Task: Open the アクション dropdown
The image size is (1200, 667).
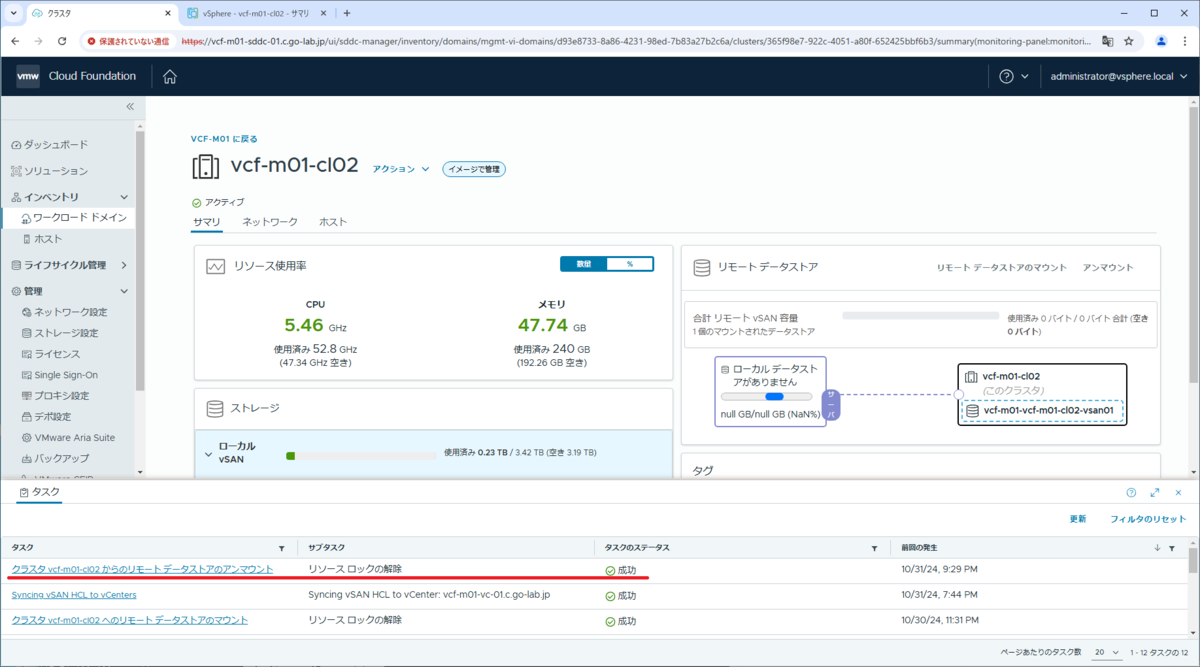Action: [401, 169]
